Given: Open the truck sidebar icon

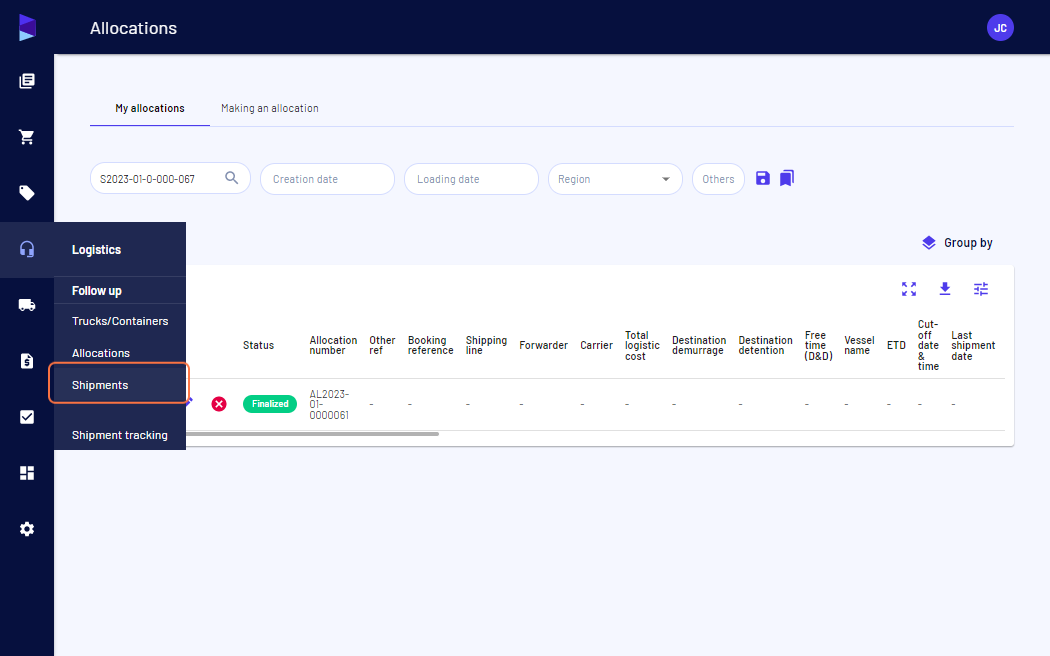Looking at the screenshot, I should tap(27, 305).
